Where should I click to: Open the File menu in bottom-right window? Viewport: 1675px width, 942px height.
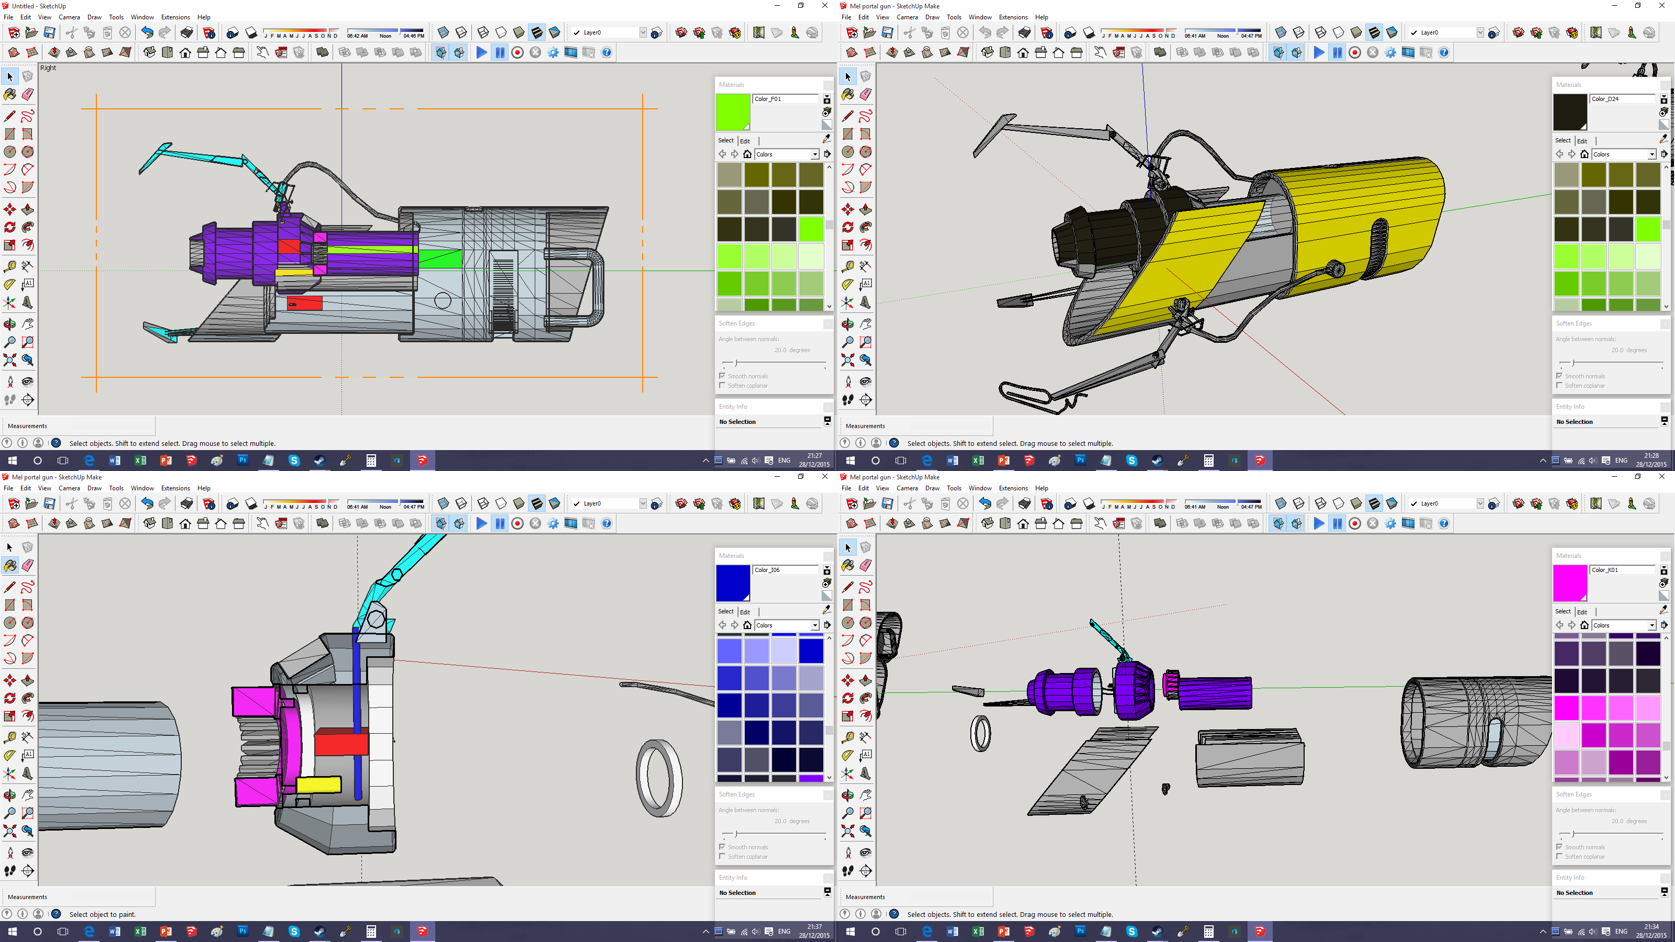tap(846, 488)
